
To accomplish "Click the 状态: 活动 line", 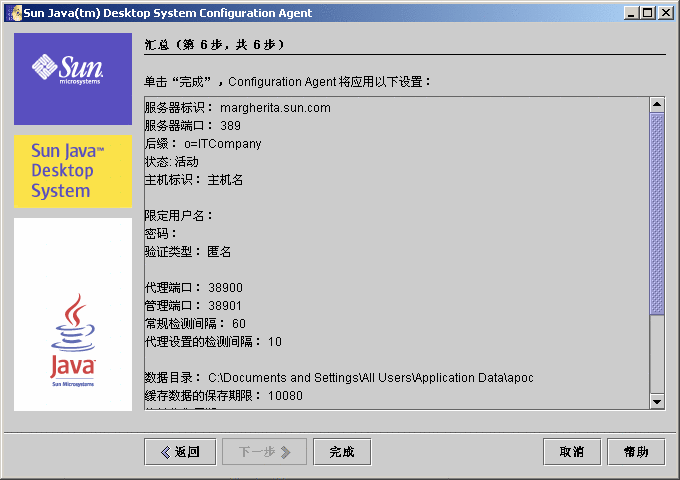I will [x=171, y=162].
